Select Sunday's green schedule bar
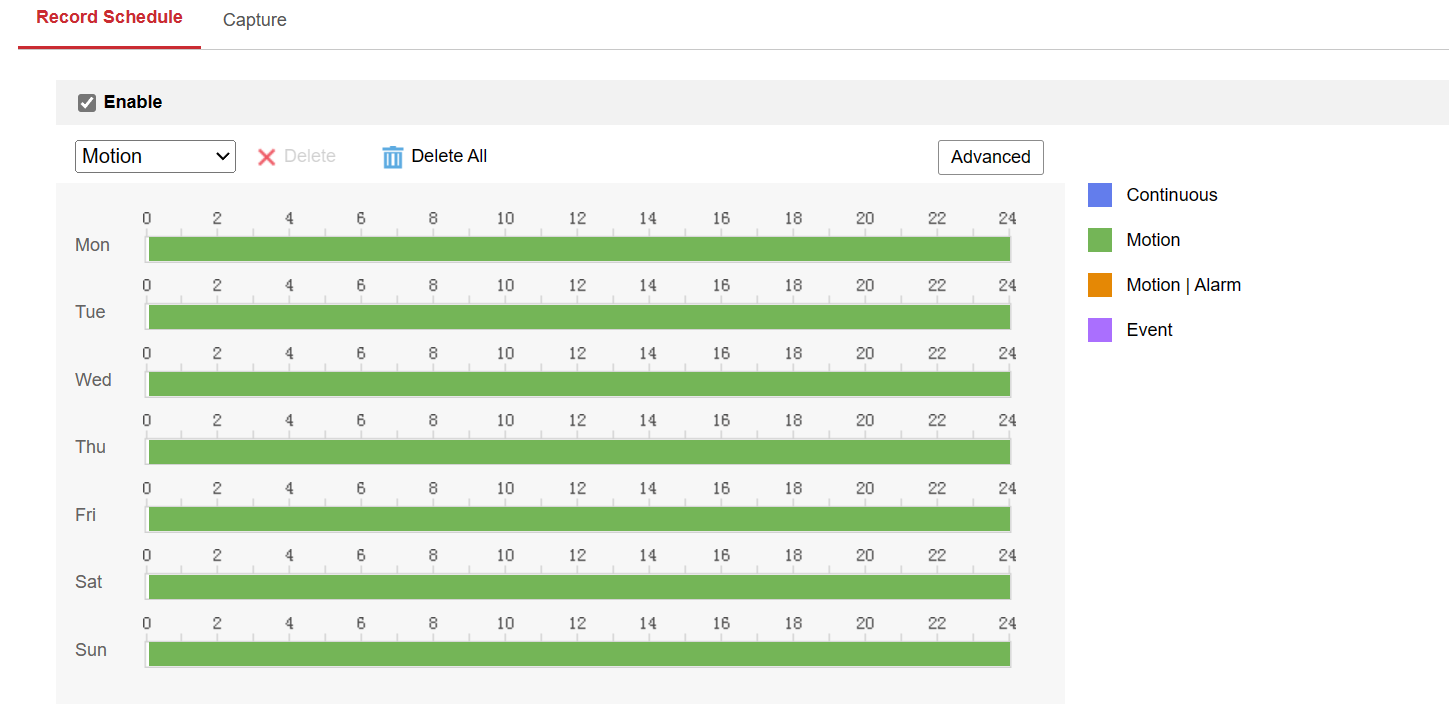 pyautogui.click(x=578, y=654)
